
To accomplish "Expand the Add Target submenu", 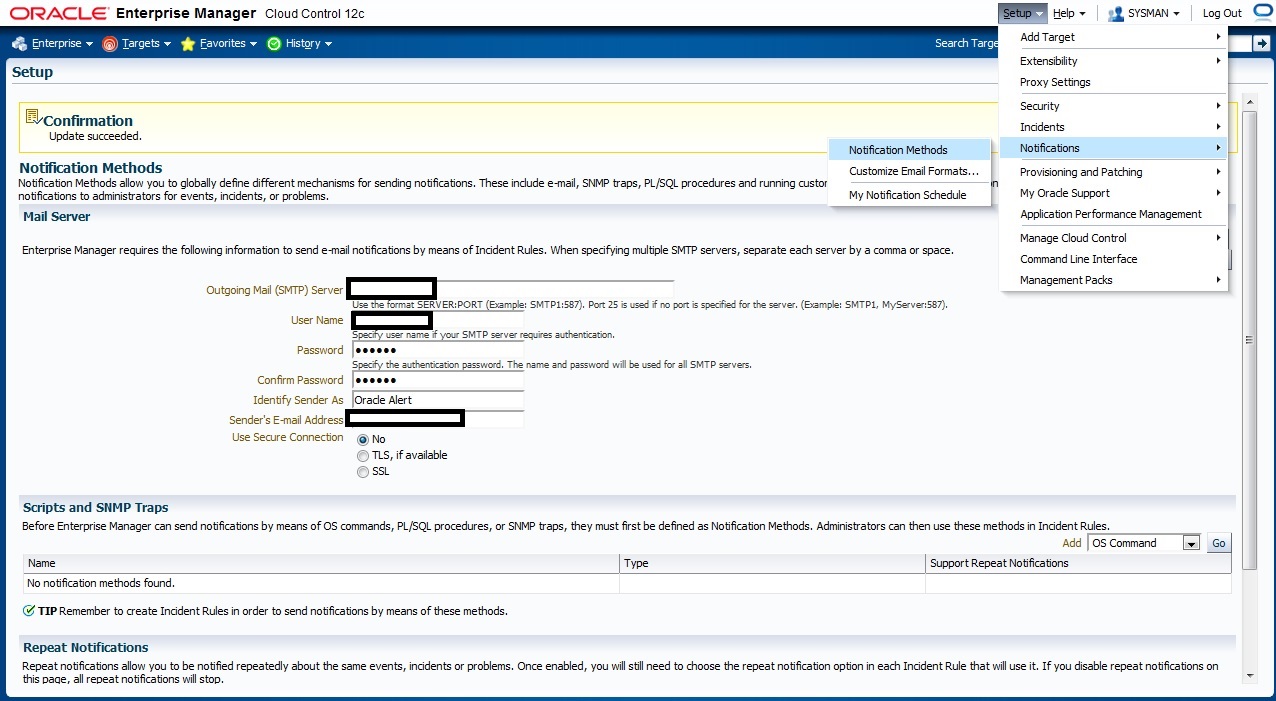I will 1120,37.
